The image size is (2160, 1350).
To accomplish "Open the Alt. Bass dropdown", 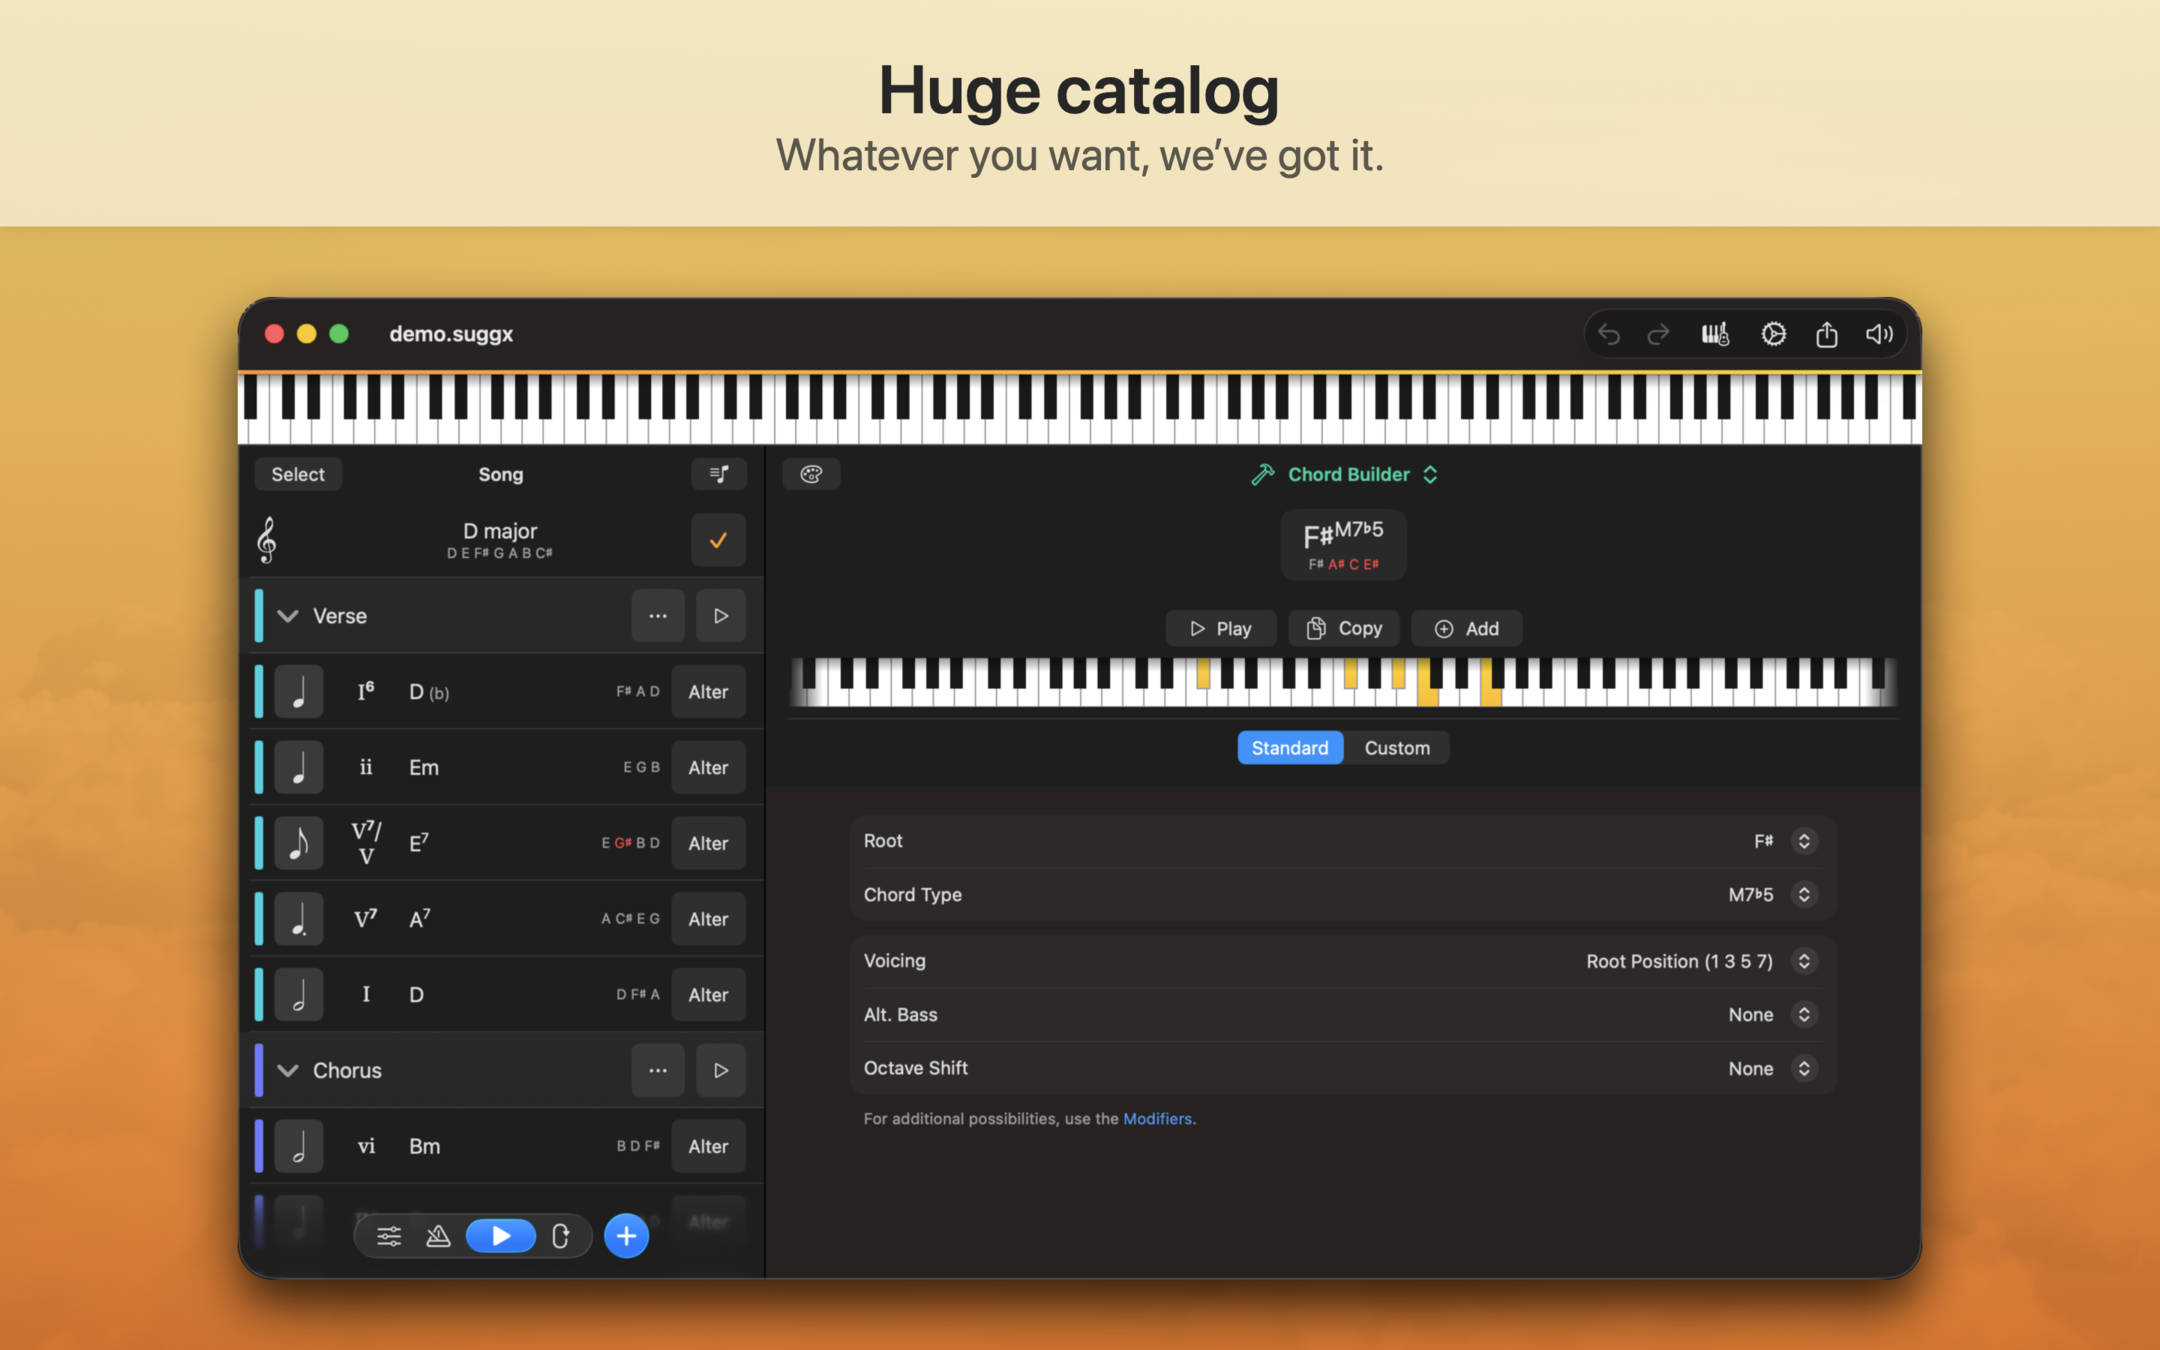I will point(1804,1015).
